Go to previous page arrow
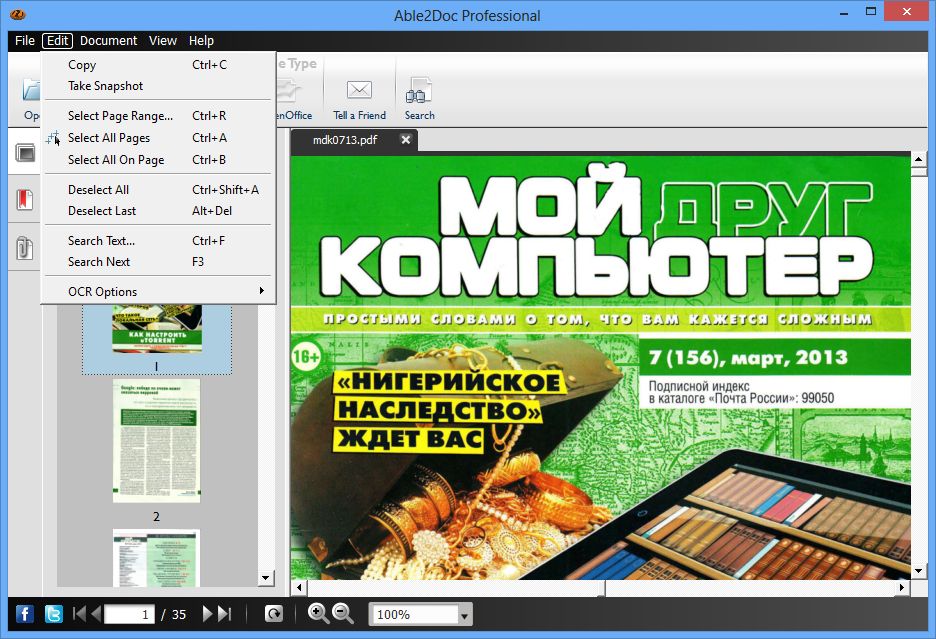 [x=96, y=613]
